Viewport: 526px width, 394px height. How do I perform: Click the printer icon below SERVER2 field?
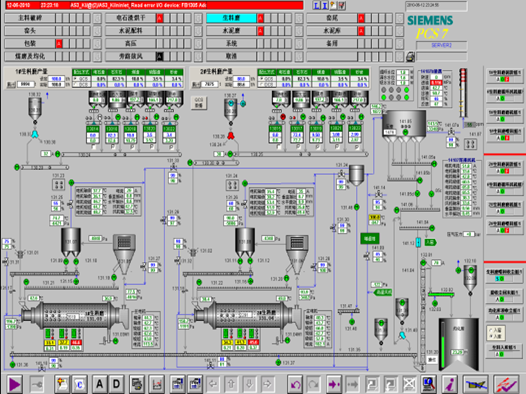(x=410, y=57)
